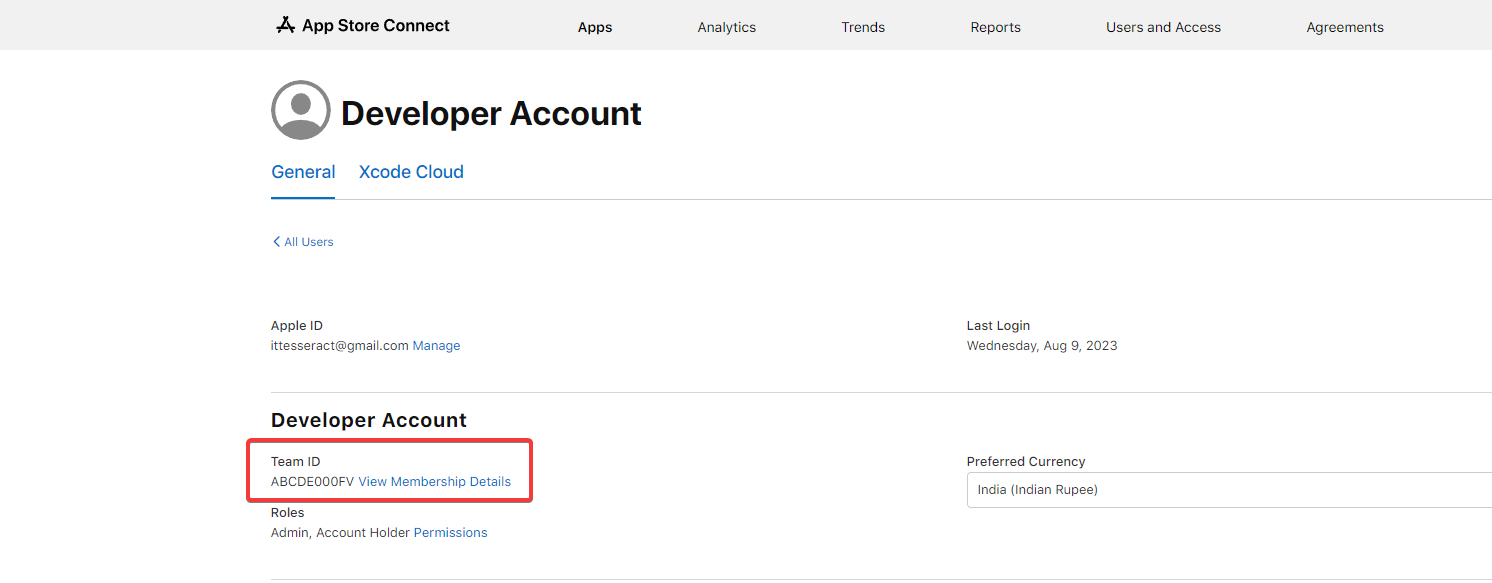Click the Last Login date text
Screen dimensions: 1492x583
1041,346
